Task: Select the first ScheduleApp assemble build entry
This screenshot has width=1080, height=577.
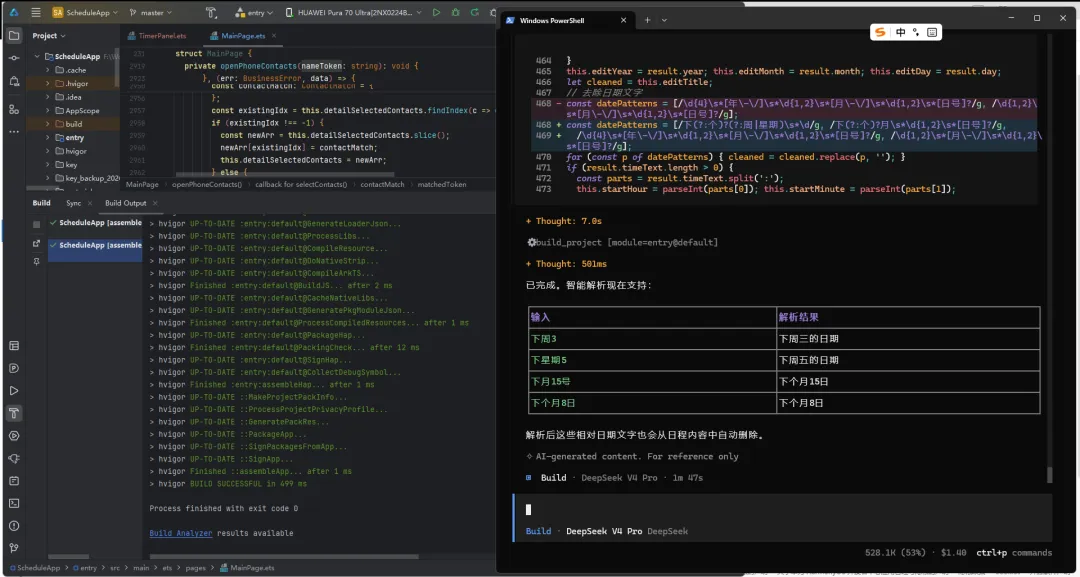Action: [x=95, y=223]
